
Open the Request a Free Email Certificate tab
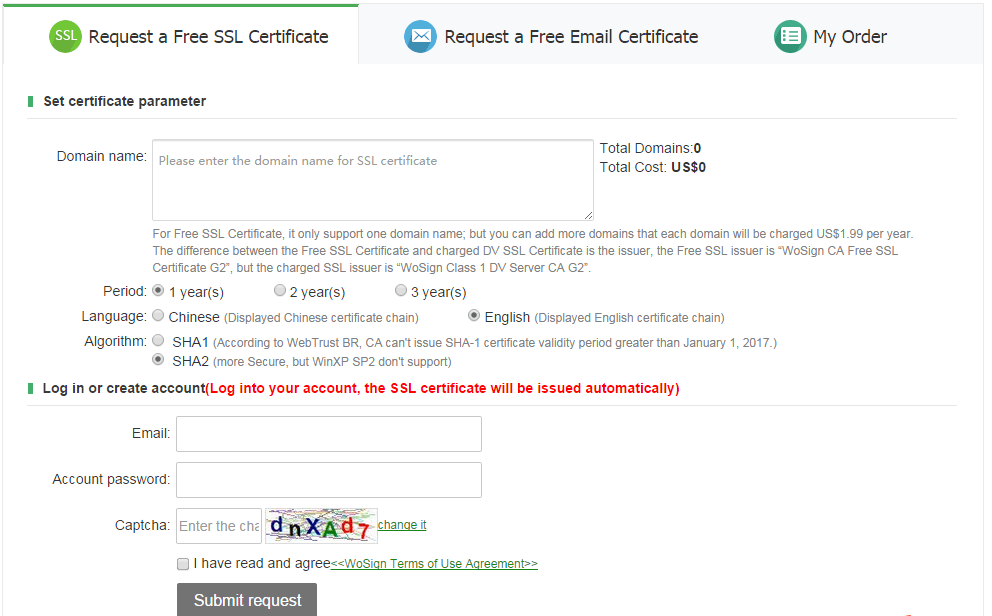(x=571, y=37)
